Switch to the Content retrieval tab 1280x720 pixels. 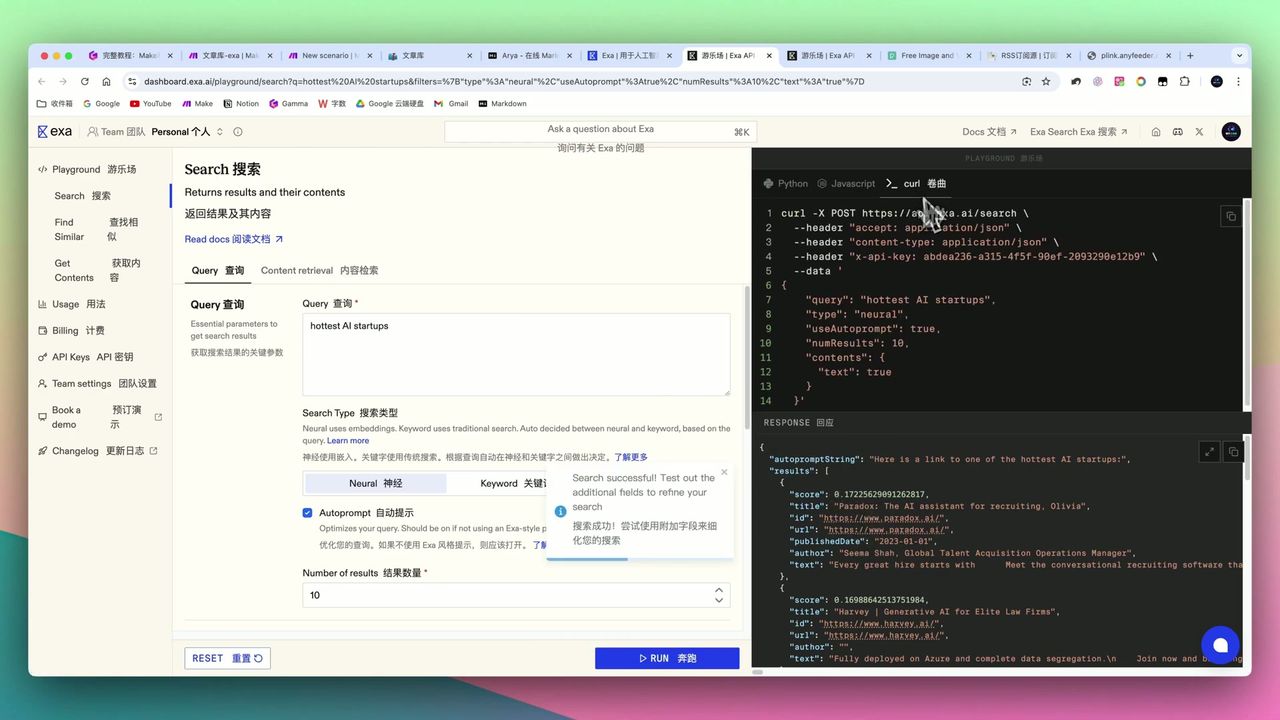[319, 271]
